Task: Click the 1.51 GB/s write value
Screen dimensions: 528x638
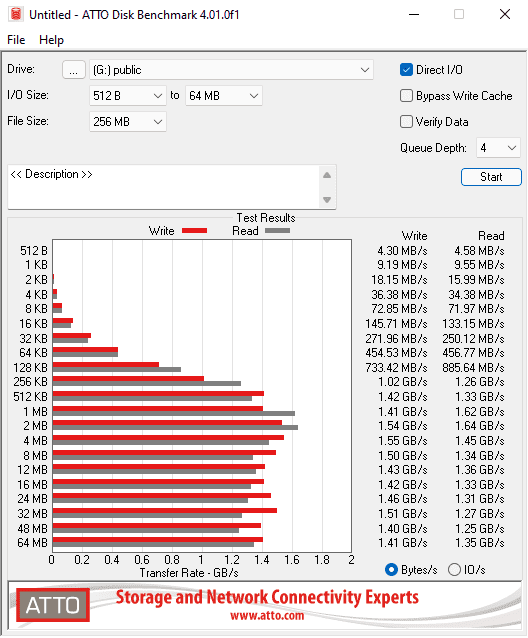Action: 403,514
